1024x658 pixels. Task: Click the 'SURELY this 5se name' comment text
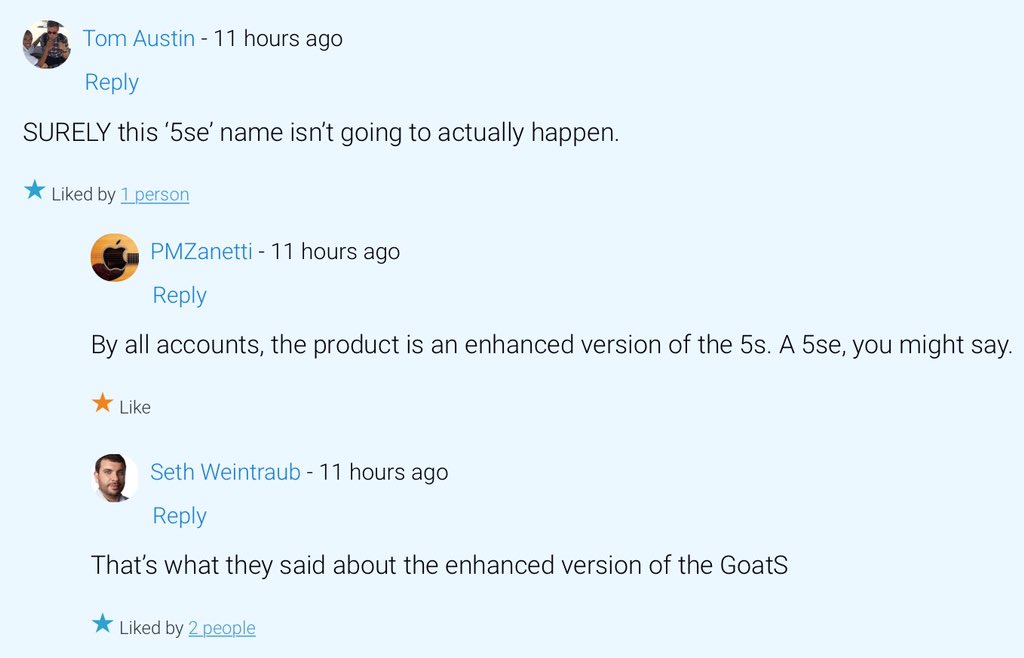321,133
